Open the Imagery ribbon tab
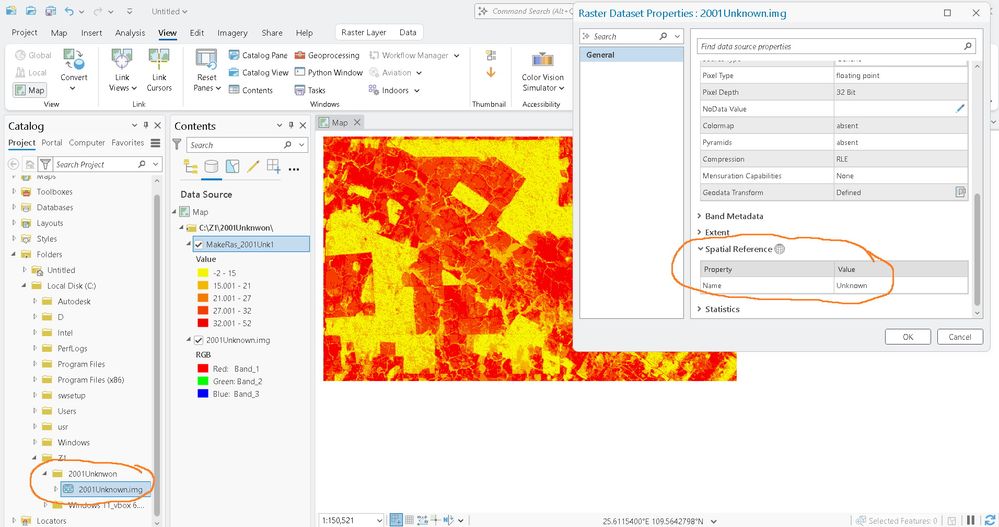The height and width of the screenshot is (527, 999). [x=232, y=32]
